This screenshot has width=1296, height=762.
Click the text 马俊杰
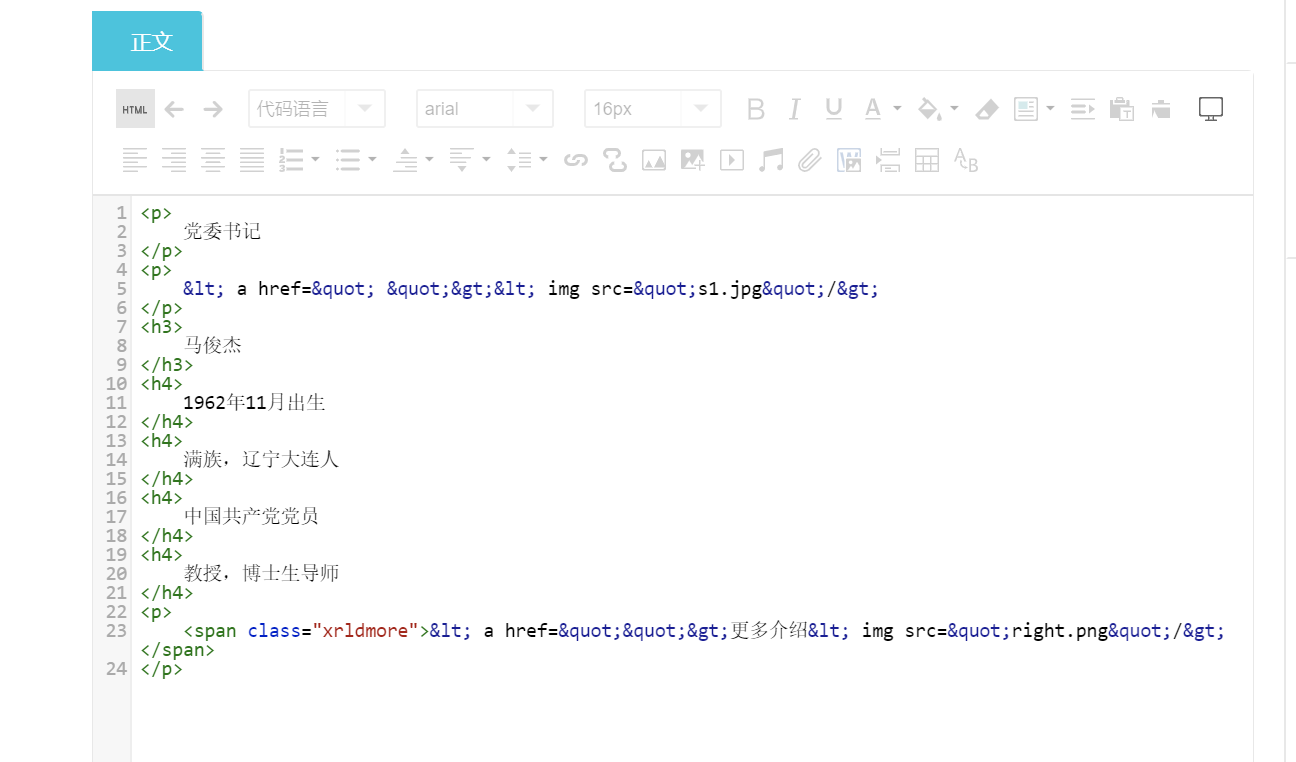click(213, 345)
